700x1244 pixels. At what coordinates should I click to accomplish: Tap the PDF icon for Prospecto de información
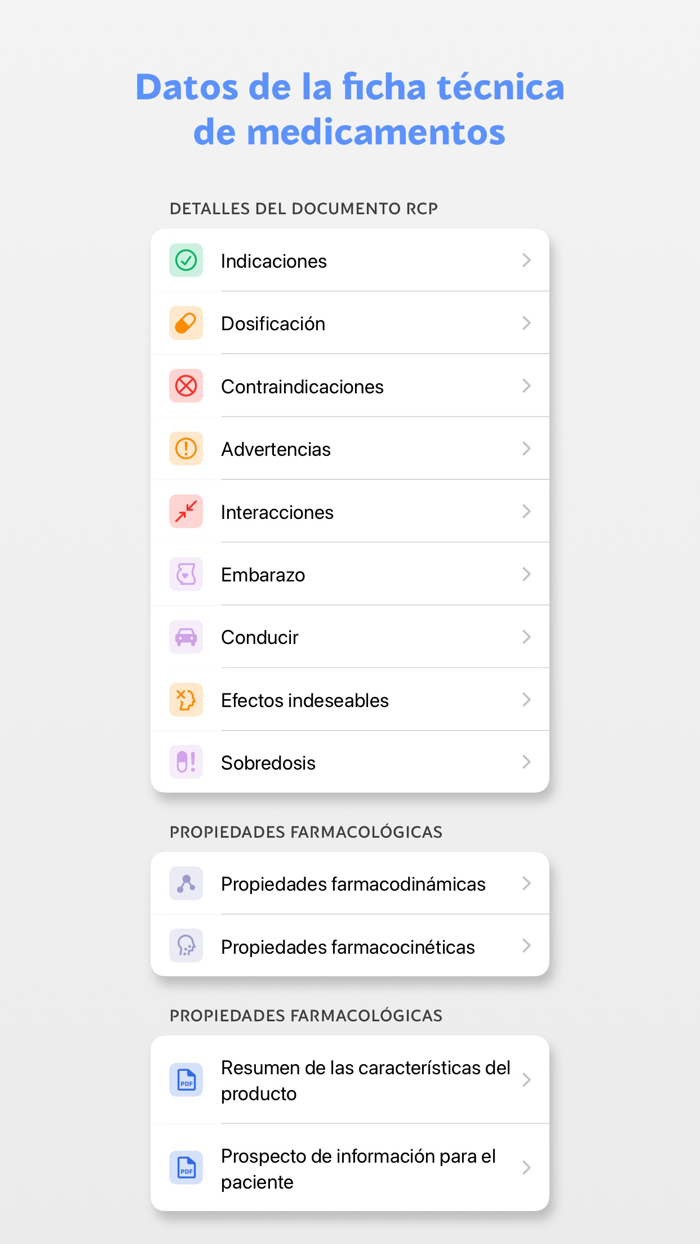click(x=186, y=1167)
